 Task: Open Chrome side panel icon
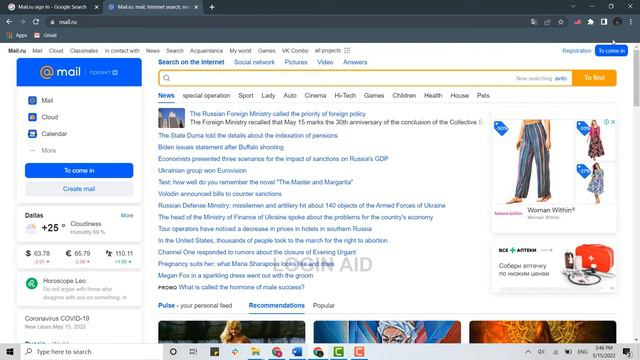point(604,22)
